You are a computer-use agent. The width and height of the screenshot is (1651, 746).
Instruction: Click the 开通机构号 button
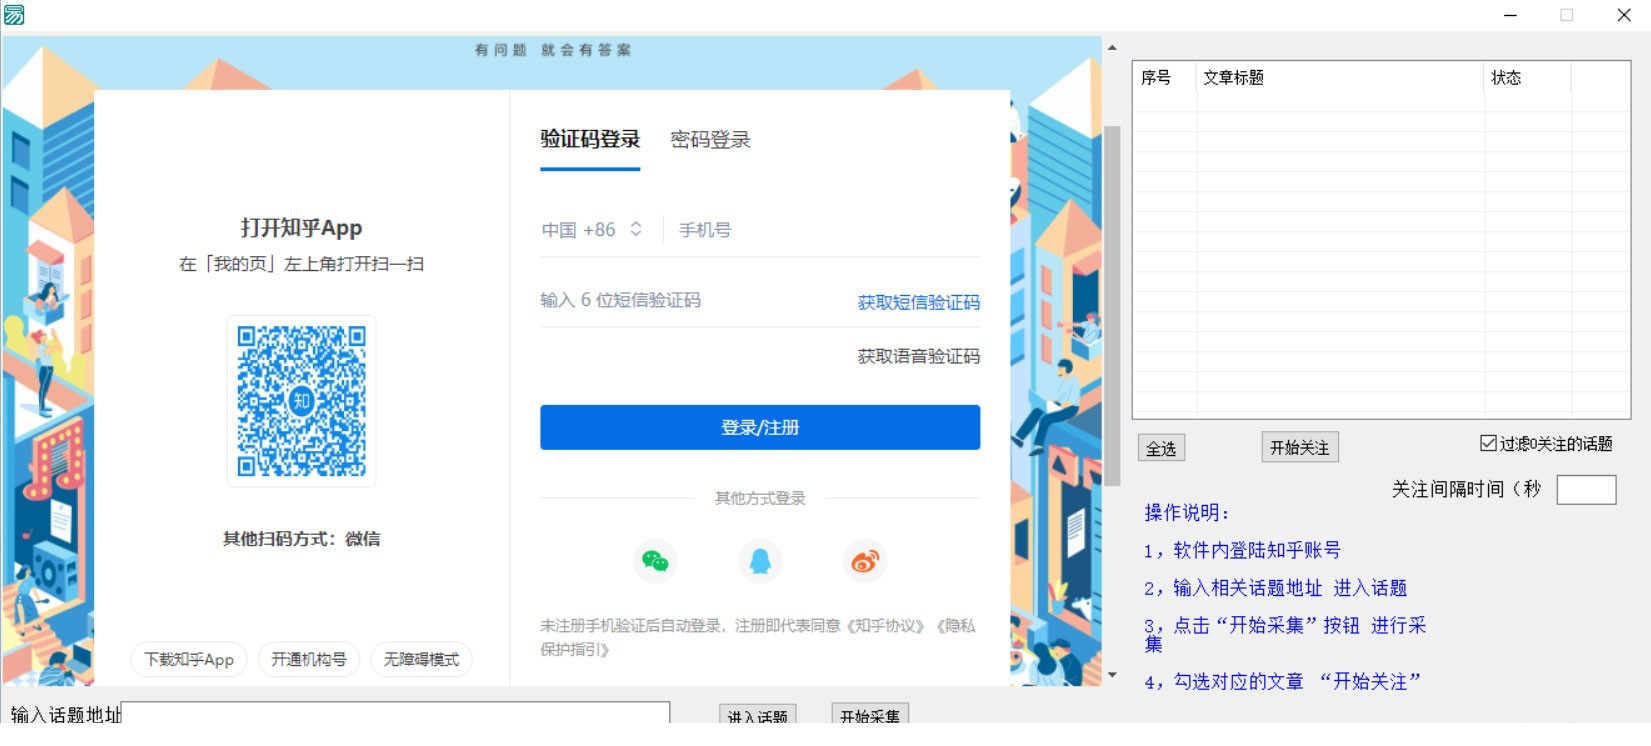coord(309,660)
